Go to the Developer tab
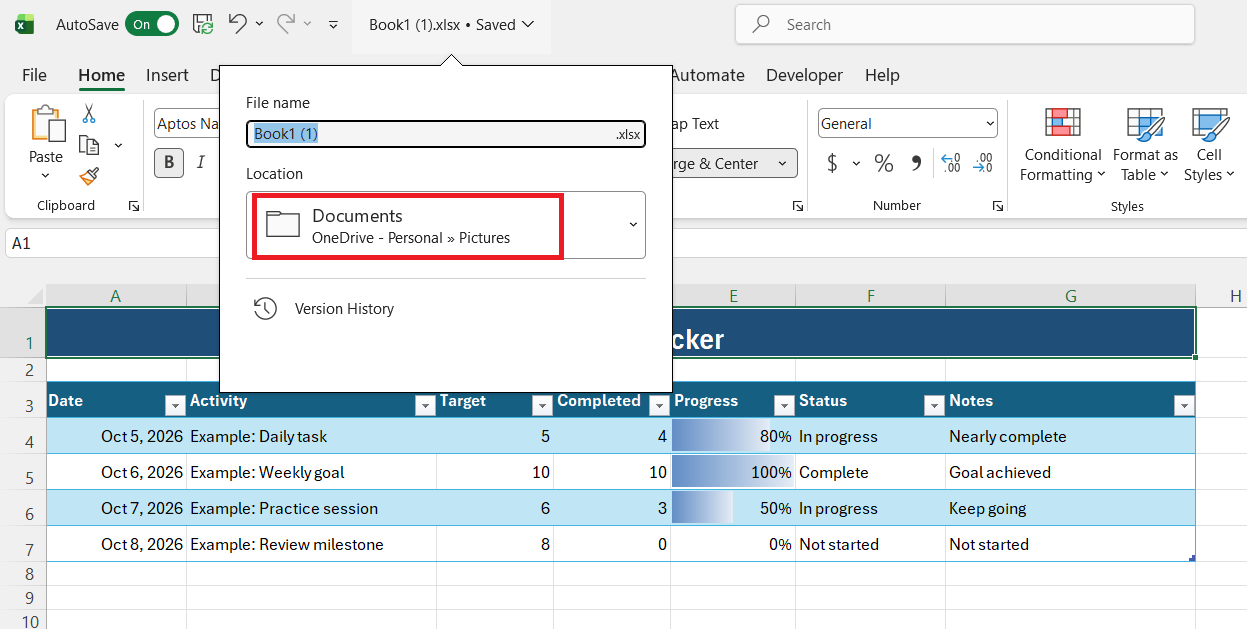This screenshot has width=1247, height=629. [804, 75]
